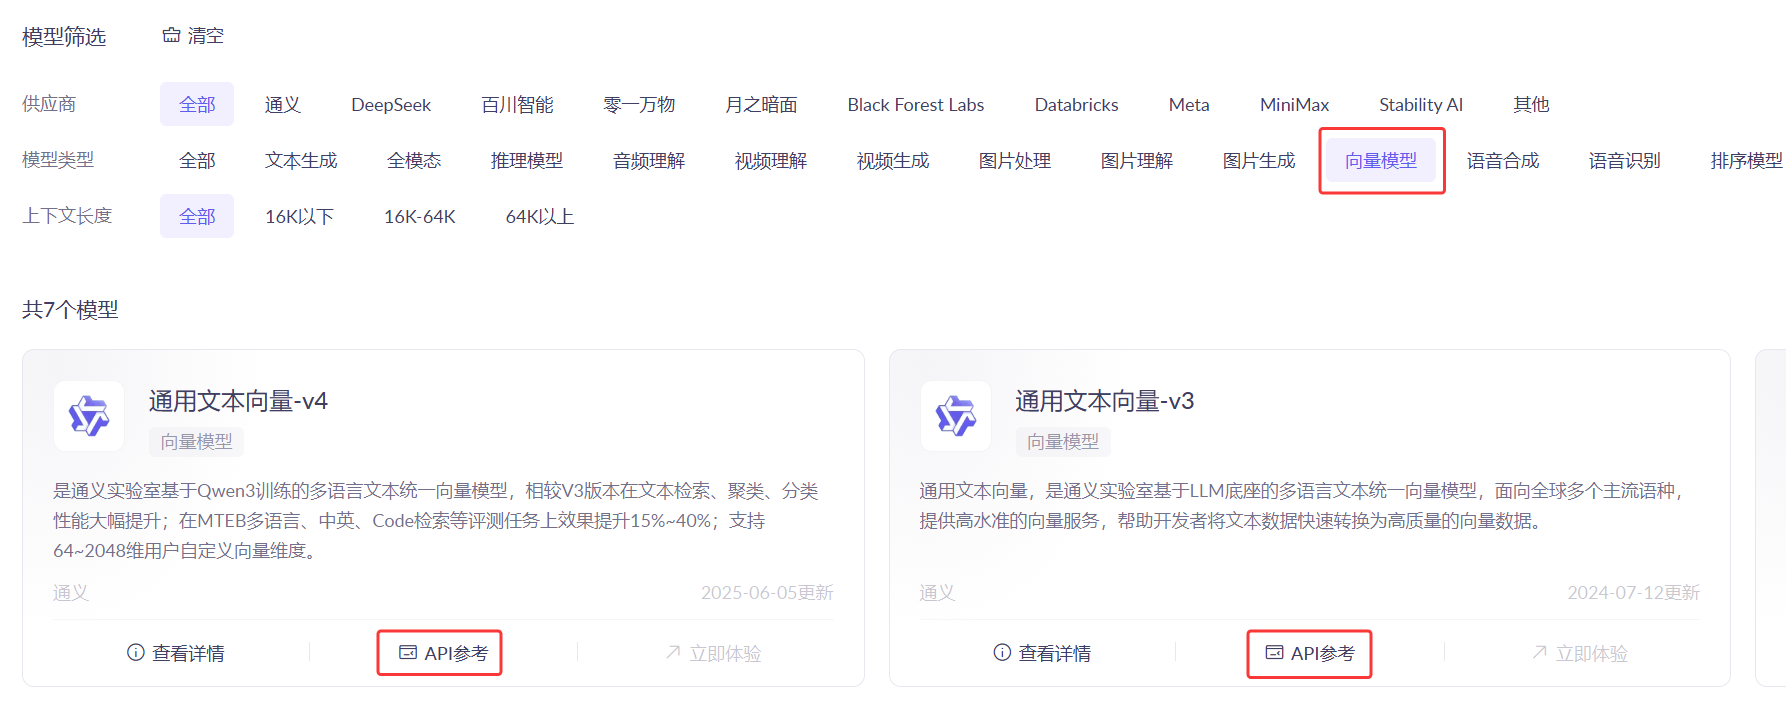Filter supplier by 零一万物
This screenshot has height=703, width=1786.
(639, 104)
